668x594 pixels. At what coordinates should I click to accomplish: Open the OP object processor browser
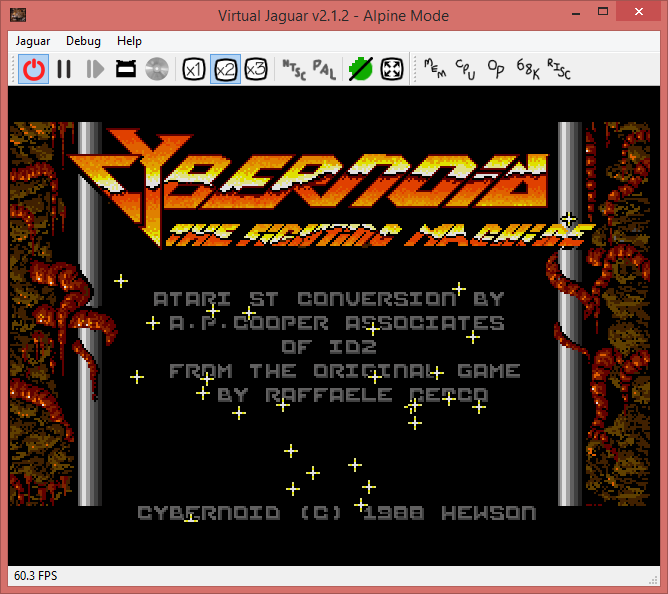496,69
